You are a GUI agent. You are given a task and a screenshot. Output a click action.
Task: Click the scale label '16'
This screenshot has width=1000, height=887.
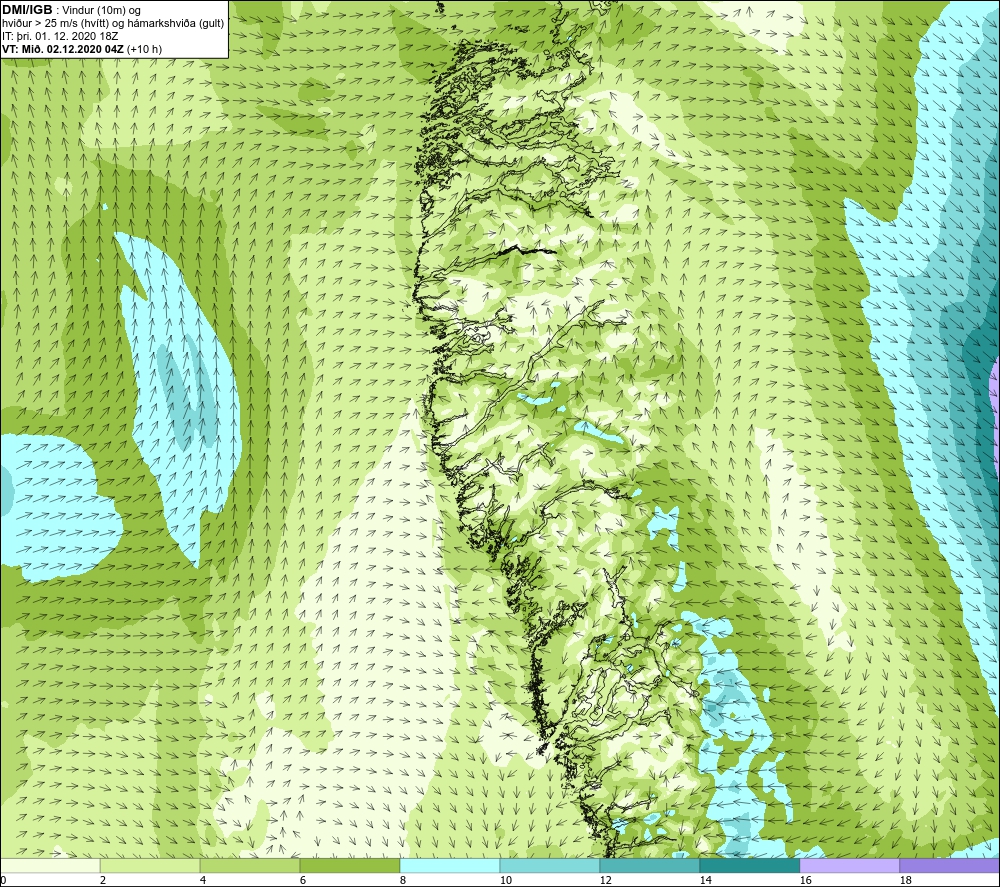(x=805, y=880)
